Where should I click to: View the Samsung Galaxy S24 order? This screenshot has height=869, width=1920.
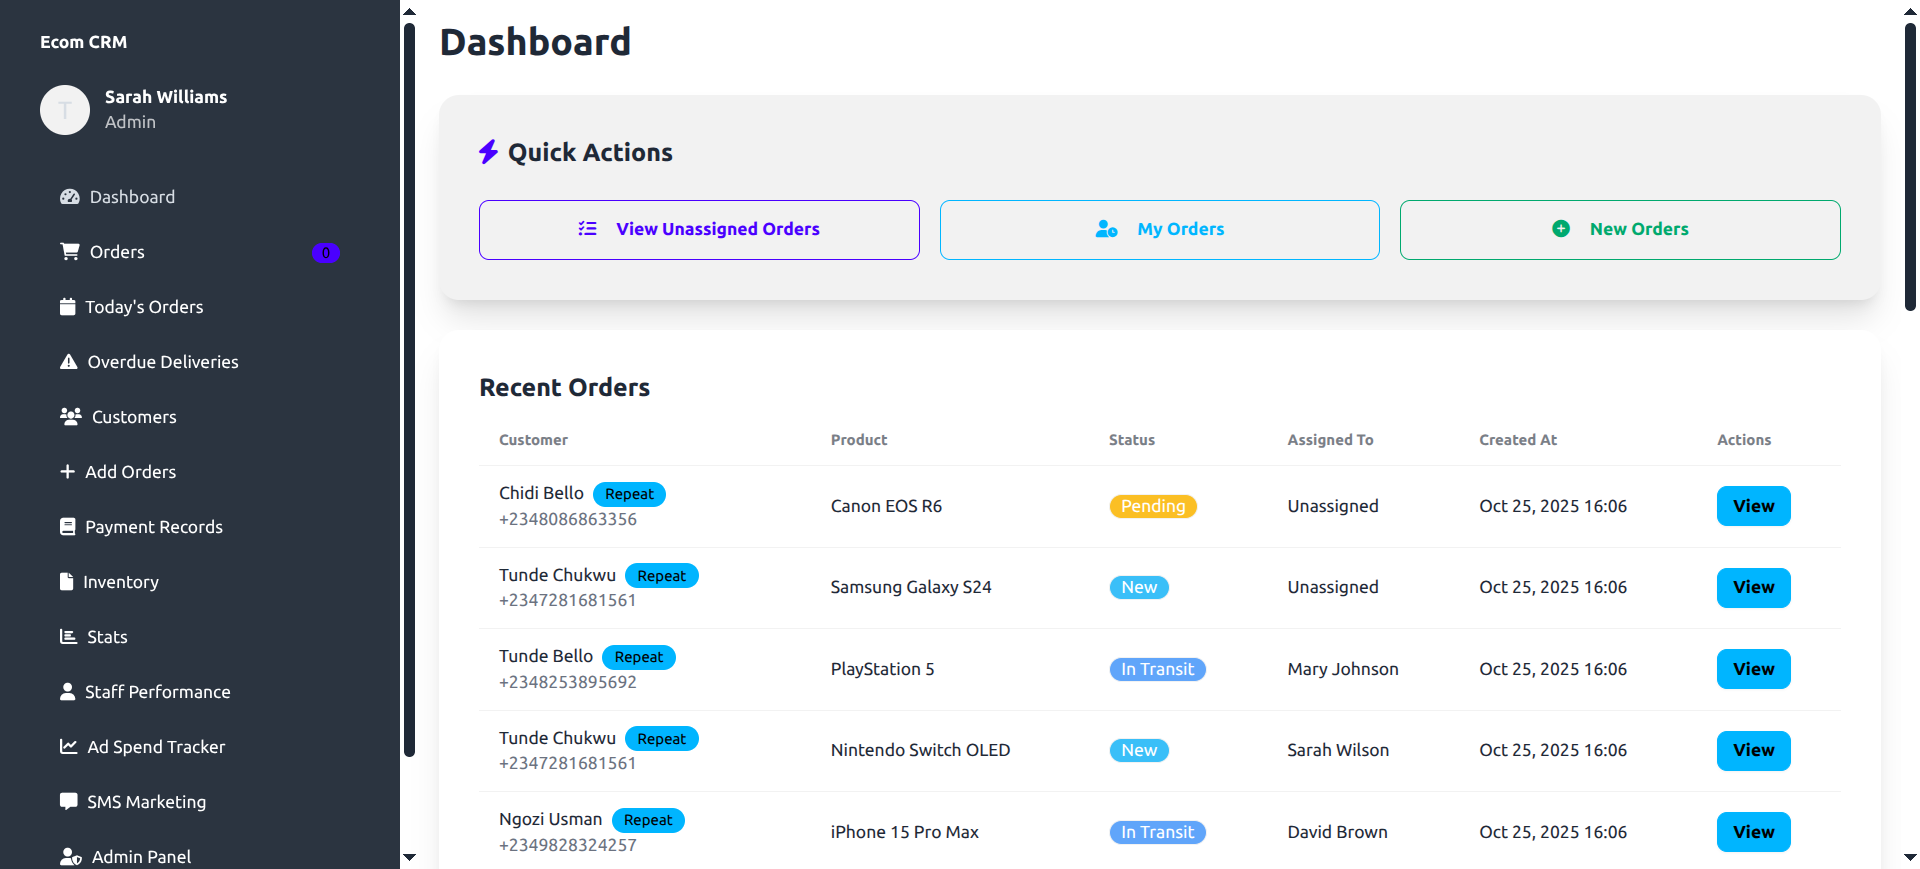1753,588
